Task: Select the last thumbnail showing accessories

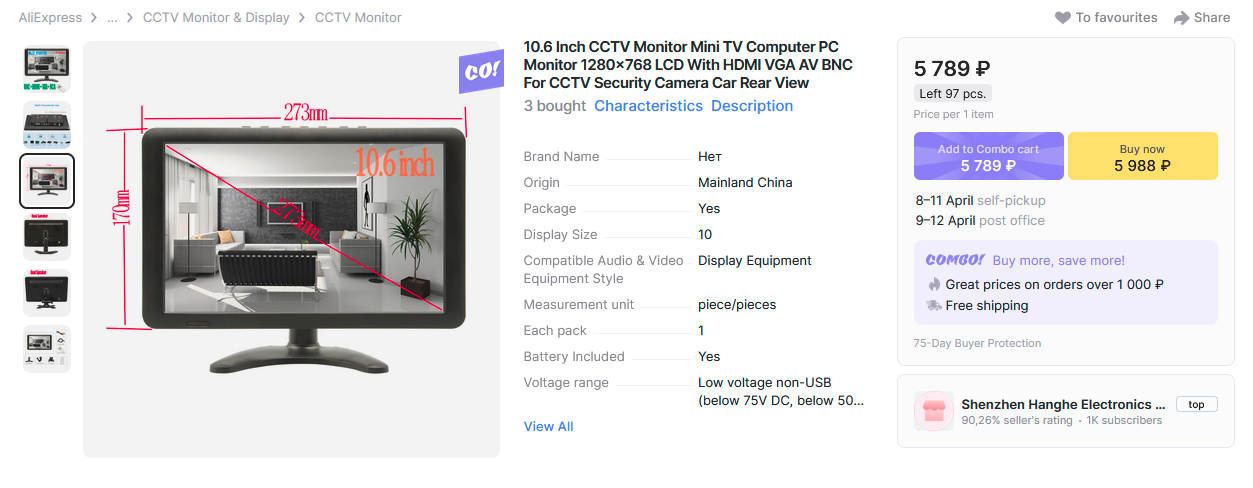Action: tap(47, 349)
